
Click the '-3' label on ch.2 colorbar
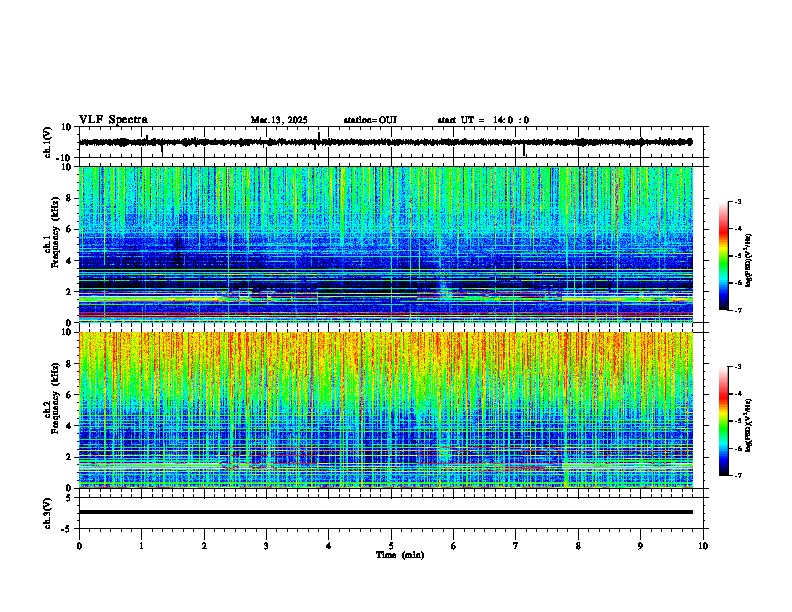737,367
